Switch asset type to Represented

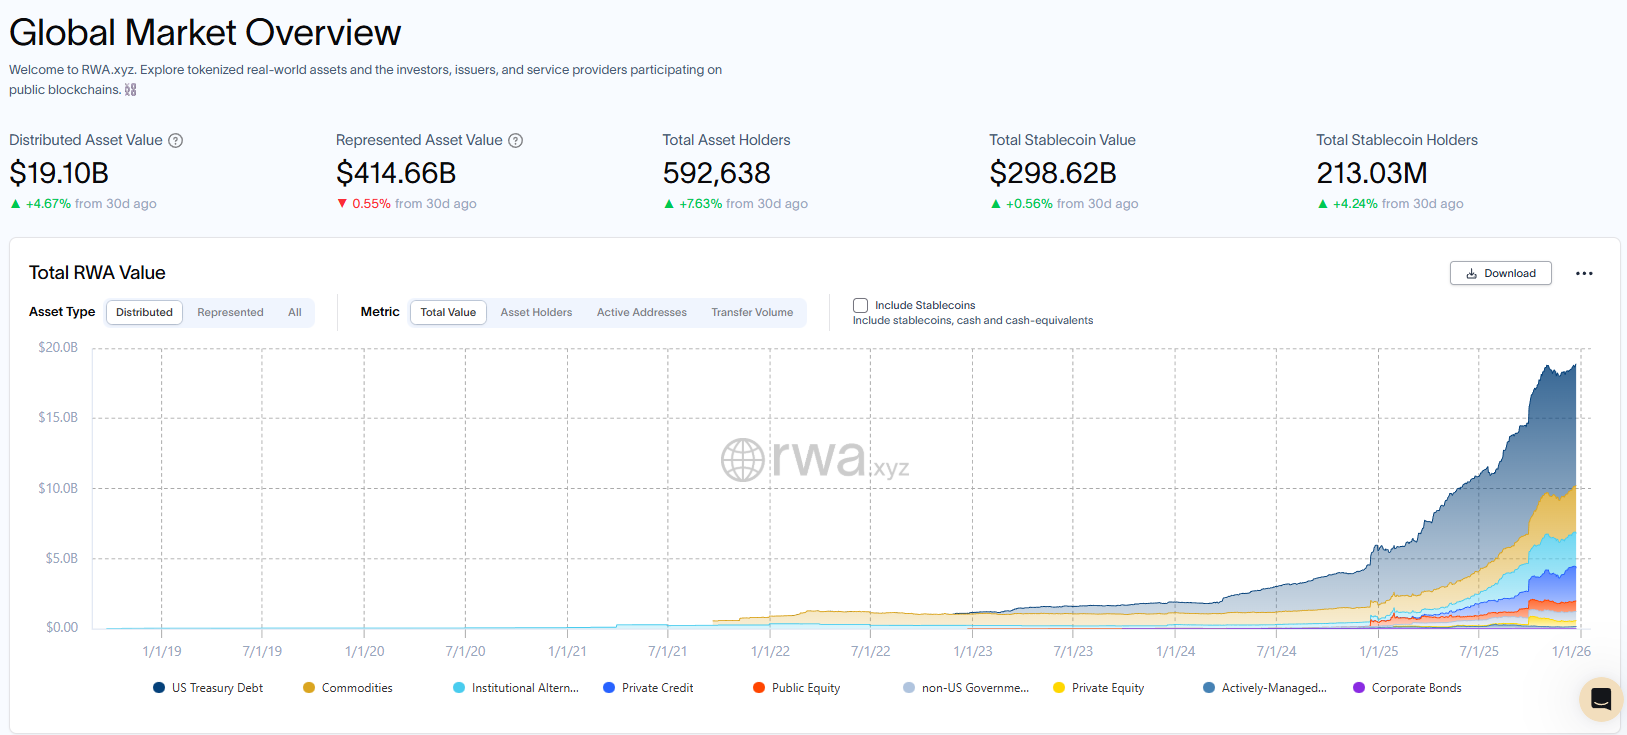click(x=230, y=312)
